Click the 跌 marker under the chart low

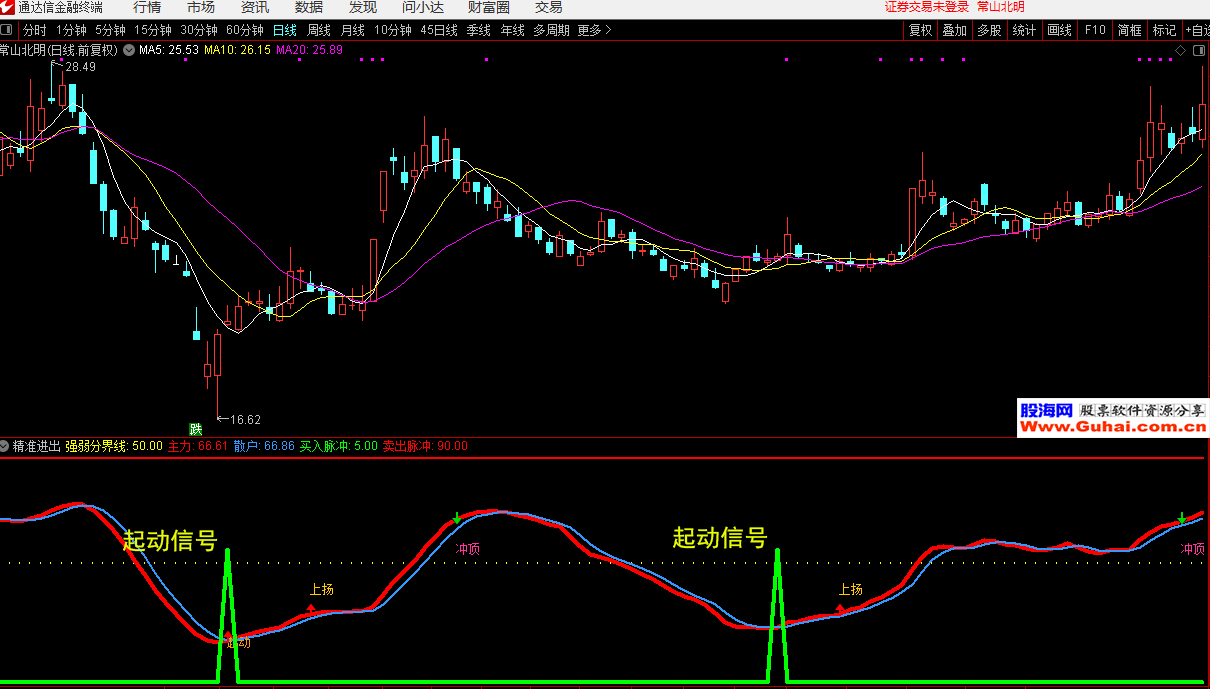click(x=195, y=429)
